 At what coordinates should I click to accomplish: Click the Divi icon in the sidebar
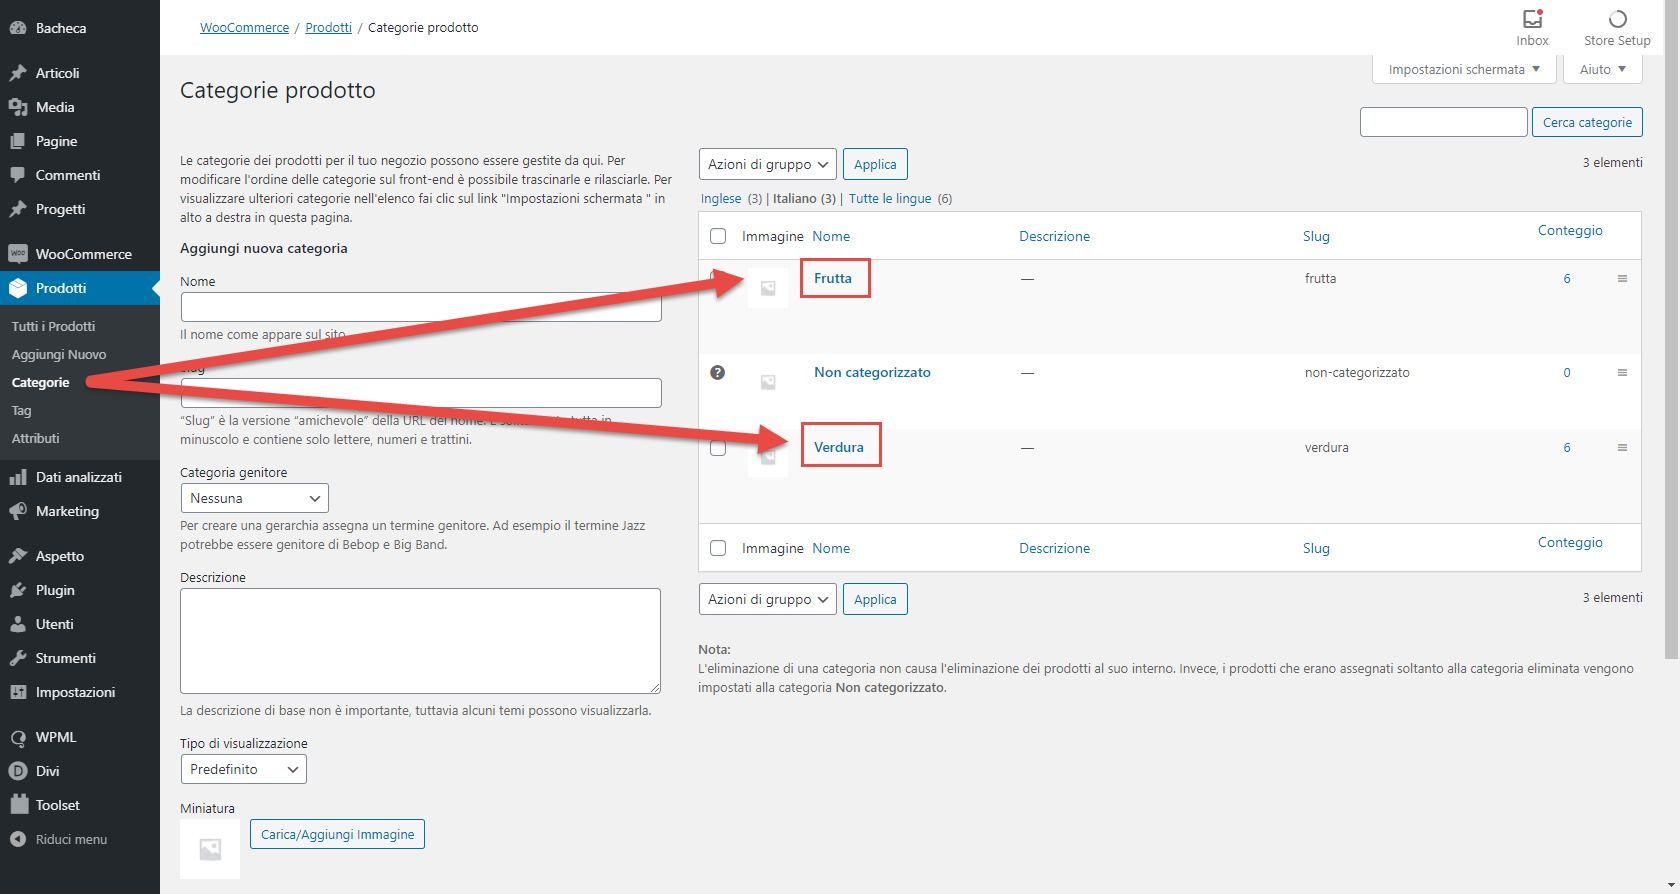point(18,771)
